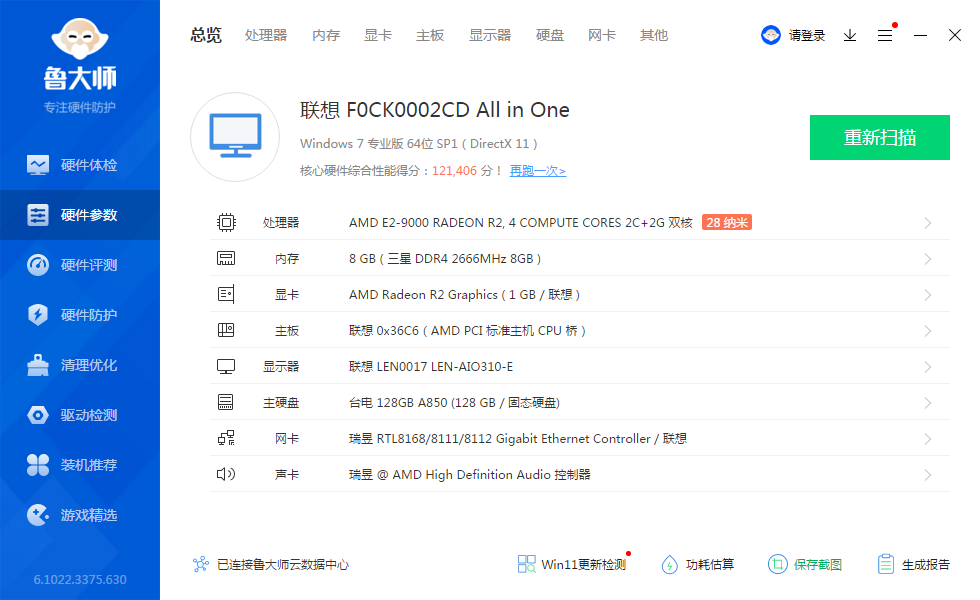The height and width of the screenshot is (600, 980).
Task: Open 硬件评测 benchmark section
Action: click(80, 265)
